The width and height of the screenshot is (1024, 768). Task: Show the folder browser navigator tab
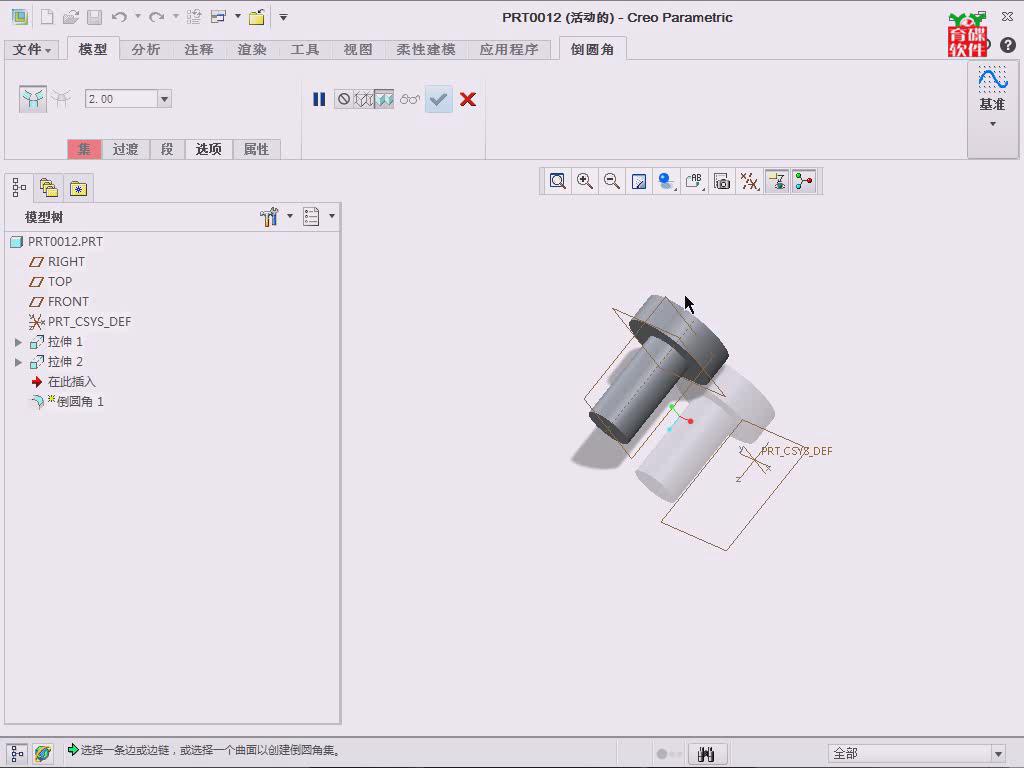coord(49,188)
